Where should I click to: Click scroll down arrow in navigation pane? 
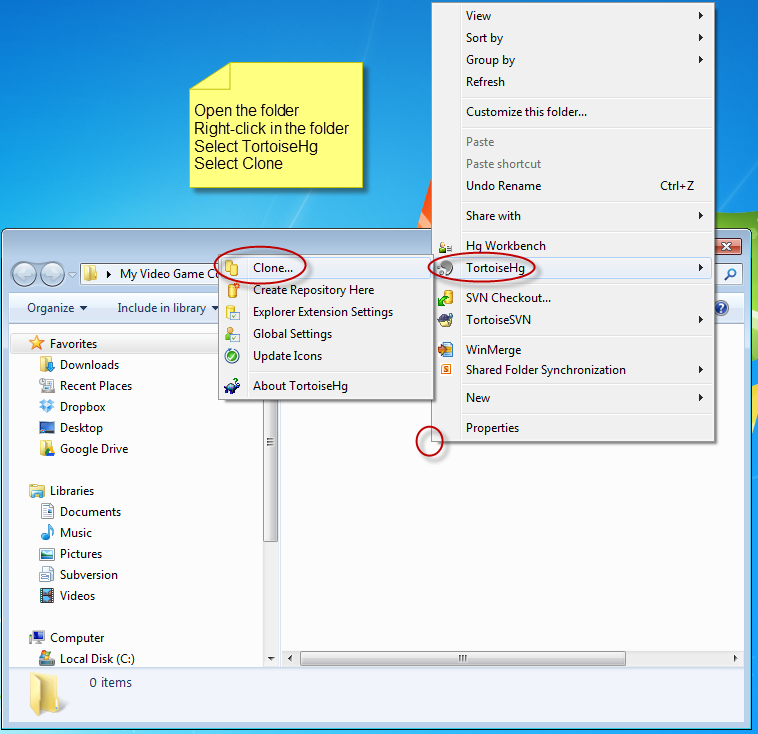pyautogui.click(x=271, y=659)
